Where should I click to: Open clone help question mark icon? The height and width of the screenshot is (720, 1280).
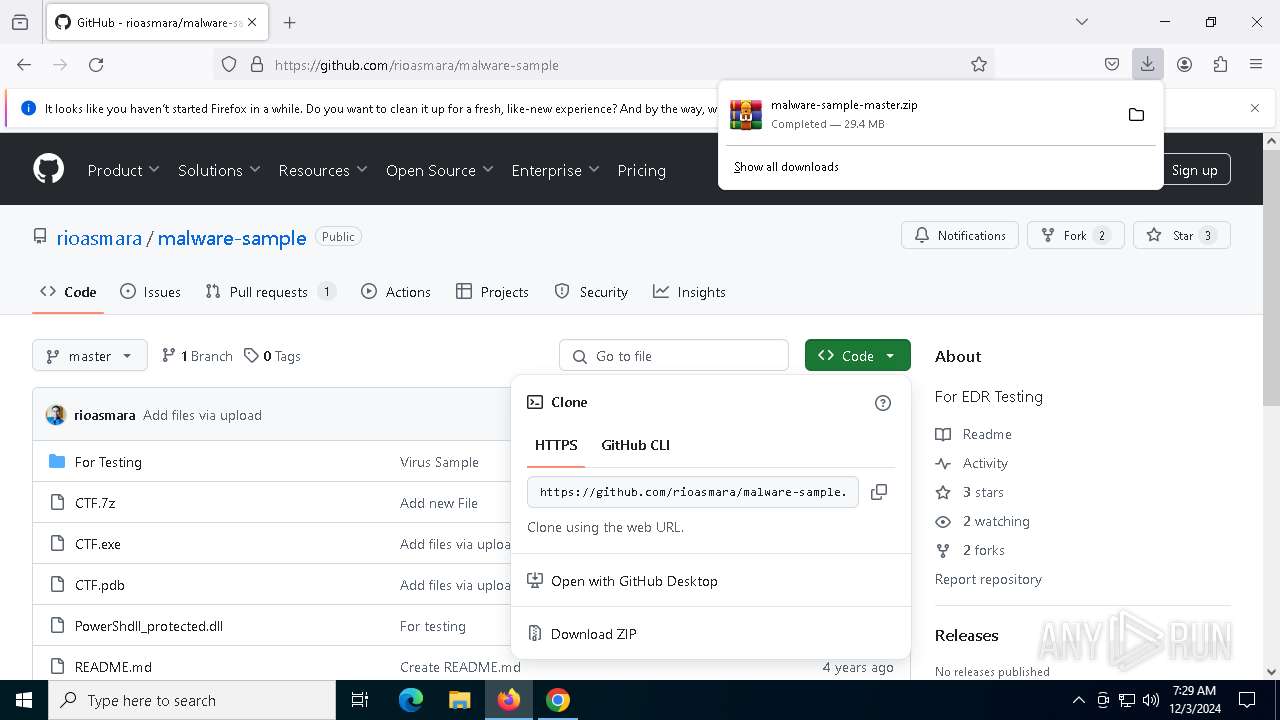[x=882, y=403]
